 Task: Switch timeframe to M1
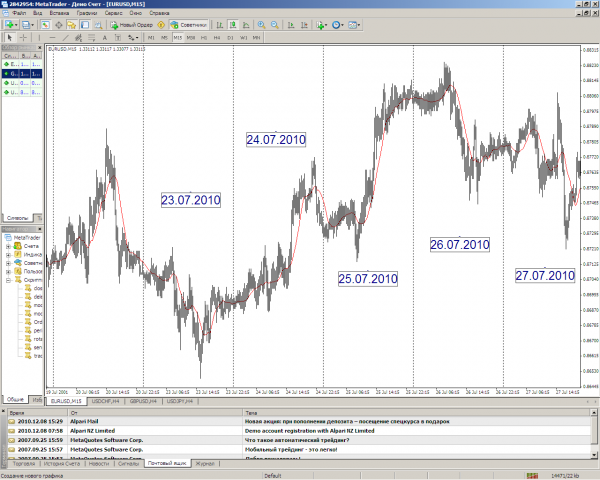pyautogui.click(x=151, y=38)
